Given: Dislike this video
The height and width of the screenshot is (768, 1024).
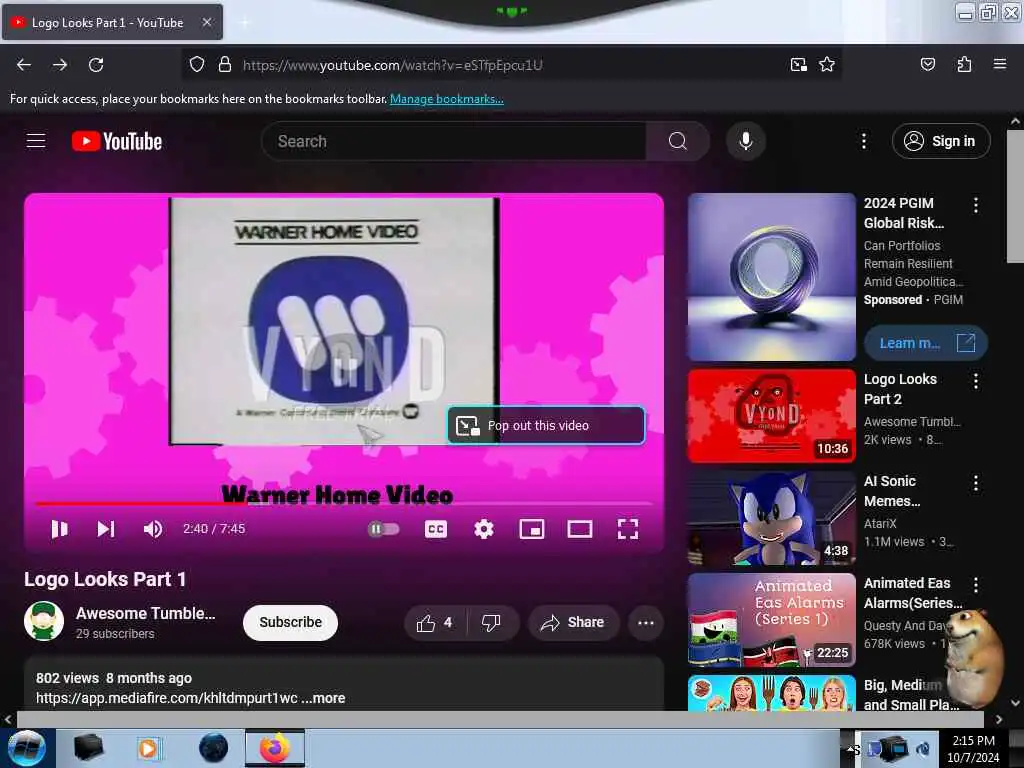Looking at the screenshot, I should (492, 623).
